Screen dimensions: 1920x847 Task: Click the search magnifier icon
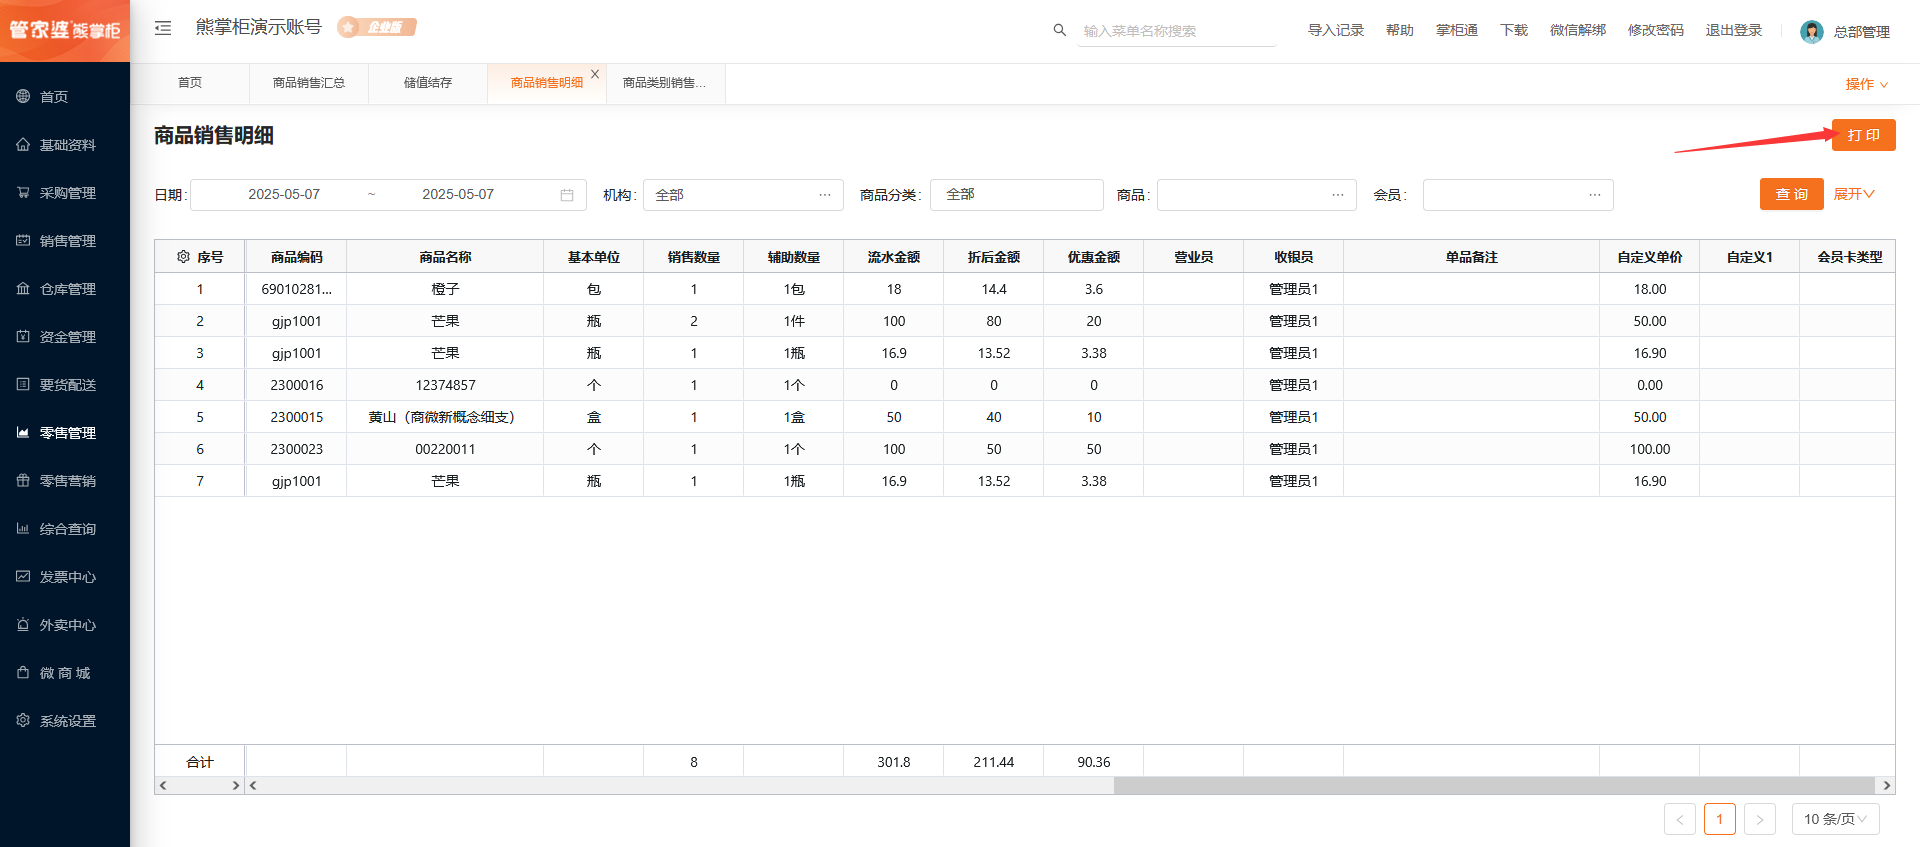click(x=1059, y=30)
